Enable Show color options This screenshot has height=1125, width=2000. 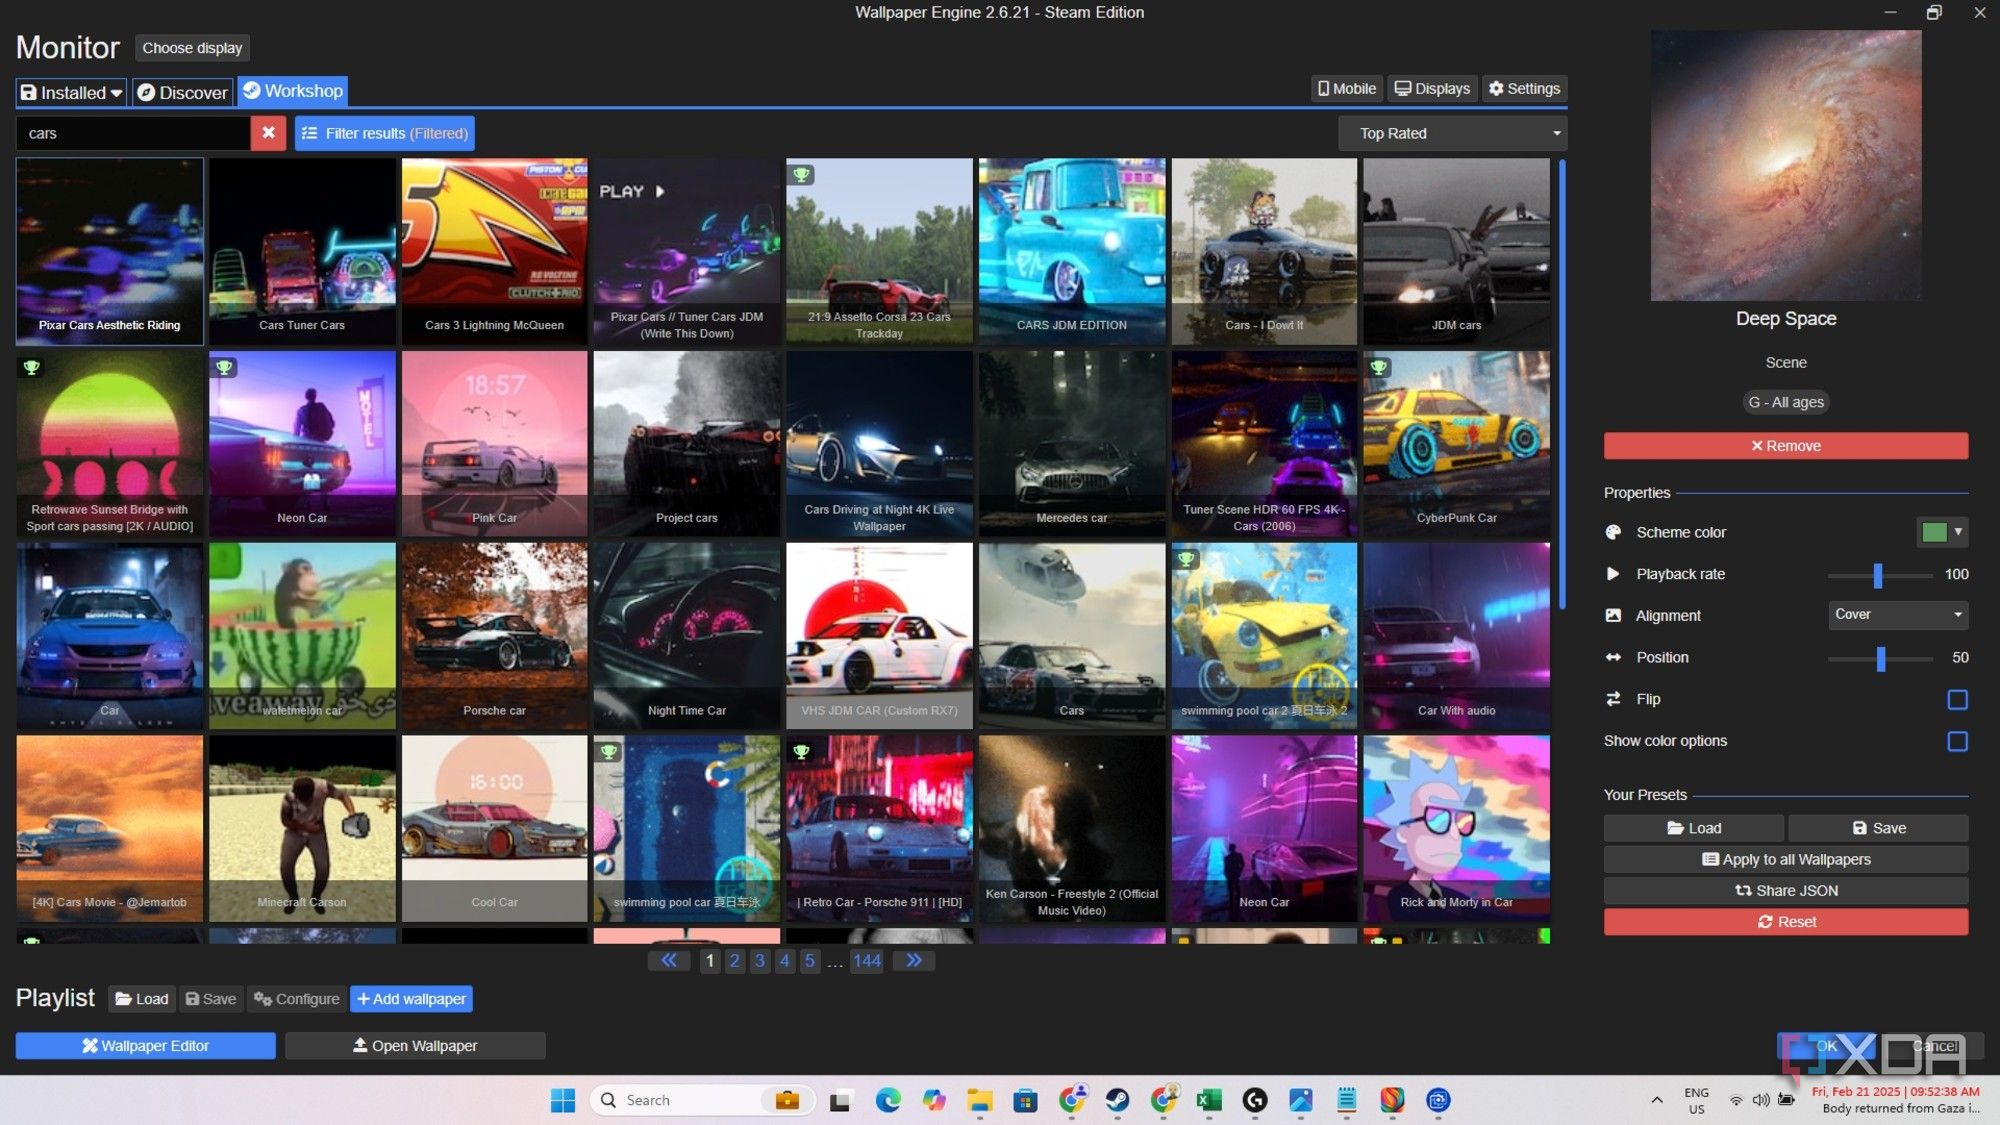(1958, 741)
